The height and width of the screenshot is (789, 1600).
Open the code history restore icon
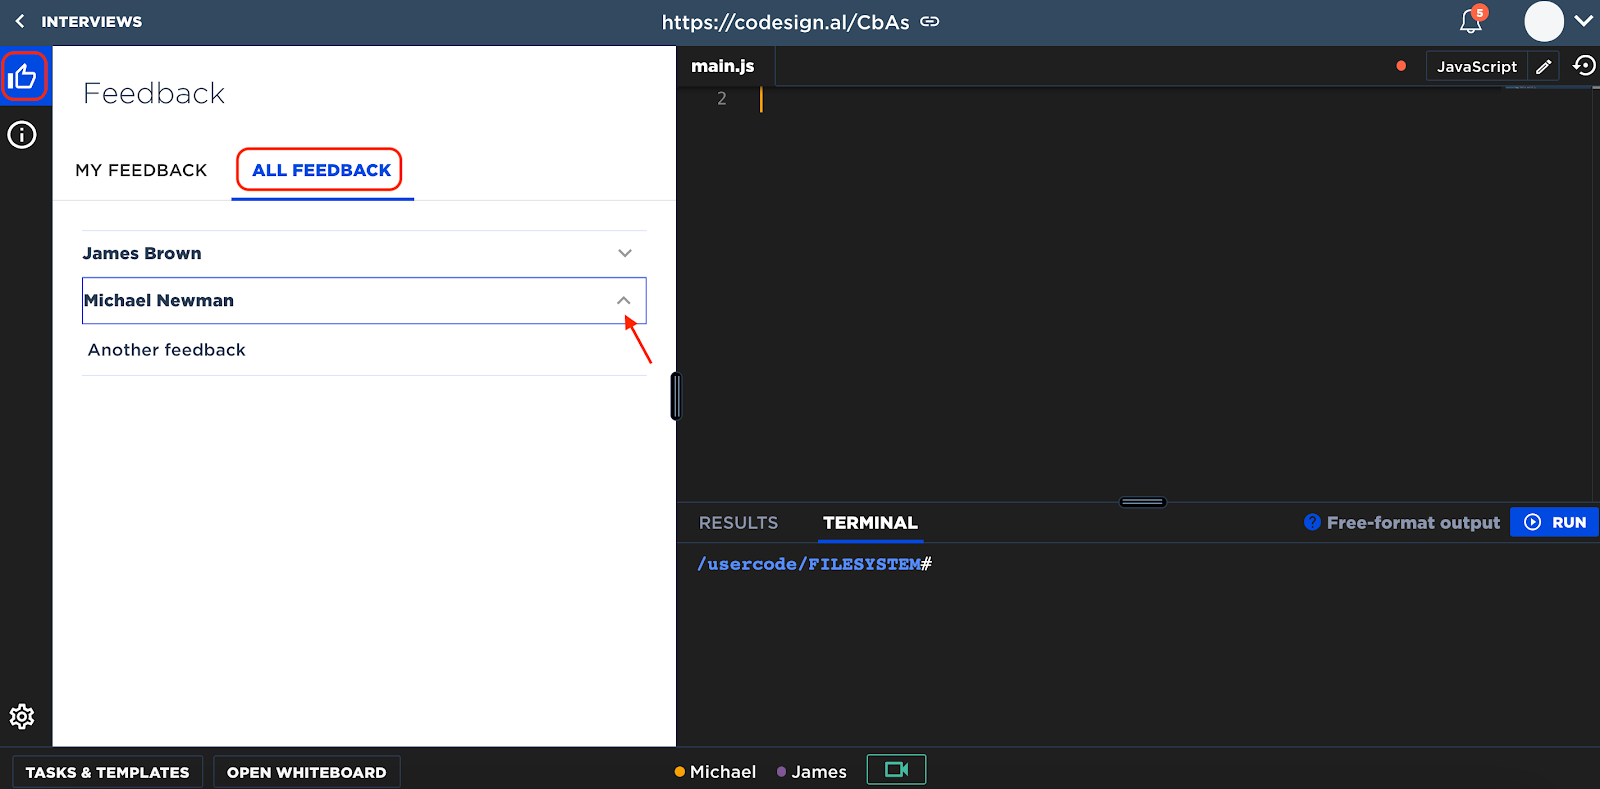1584,66
